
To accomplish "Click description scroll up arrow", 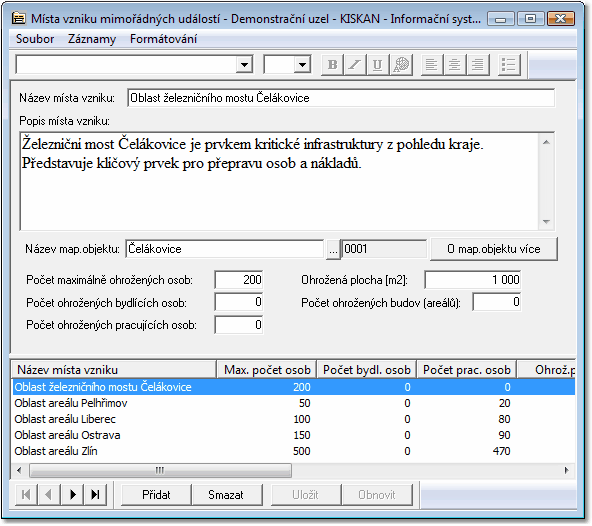I will pyautogui.click(x=546, y=142).
